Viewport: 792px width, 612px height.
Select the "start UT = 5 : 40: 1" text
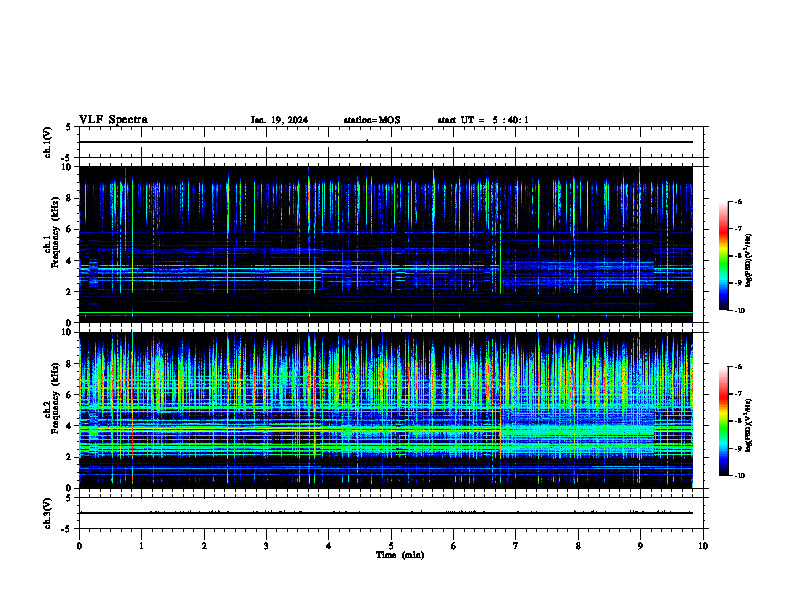[x=483, y=120]
